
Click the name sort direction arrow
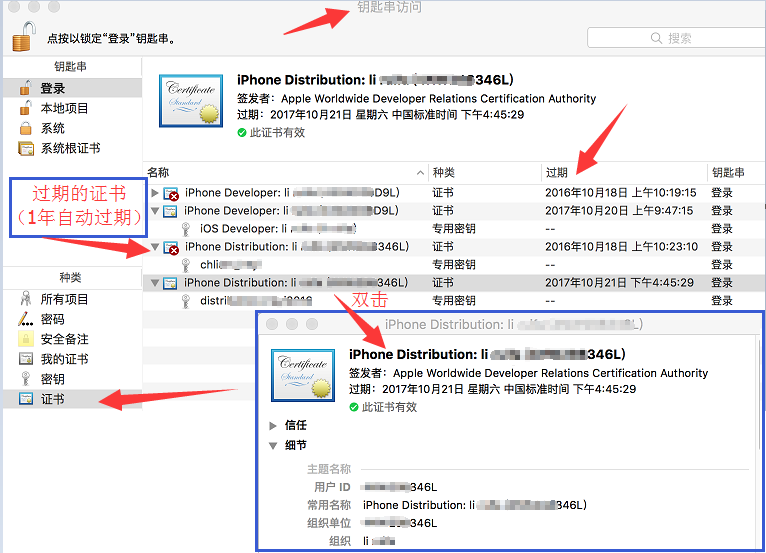coord(420,172)
